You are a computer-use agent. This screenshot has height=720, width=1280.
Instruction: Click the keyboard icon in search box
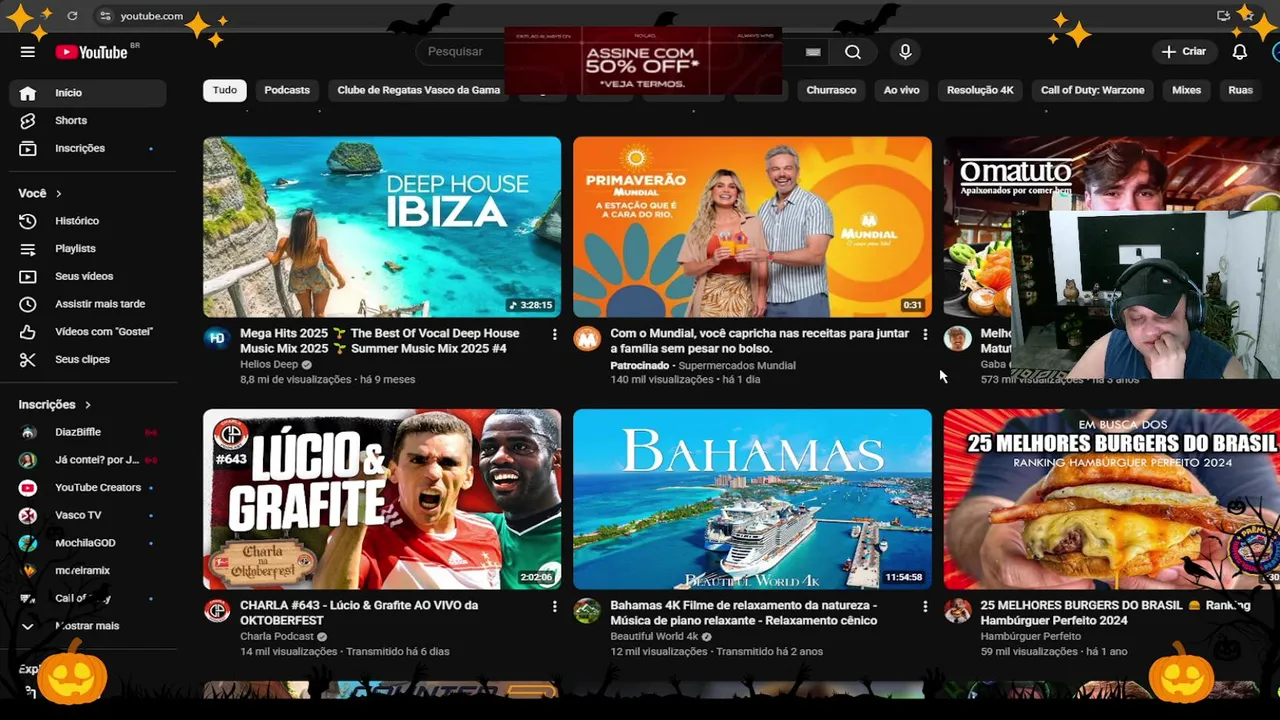813,52
